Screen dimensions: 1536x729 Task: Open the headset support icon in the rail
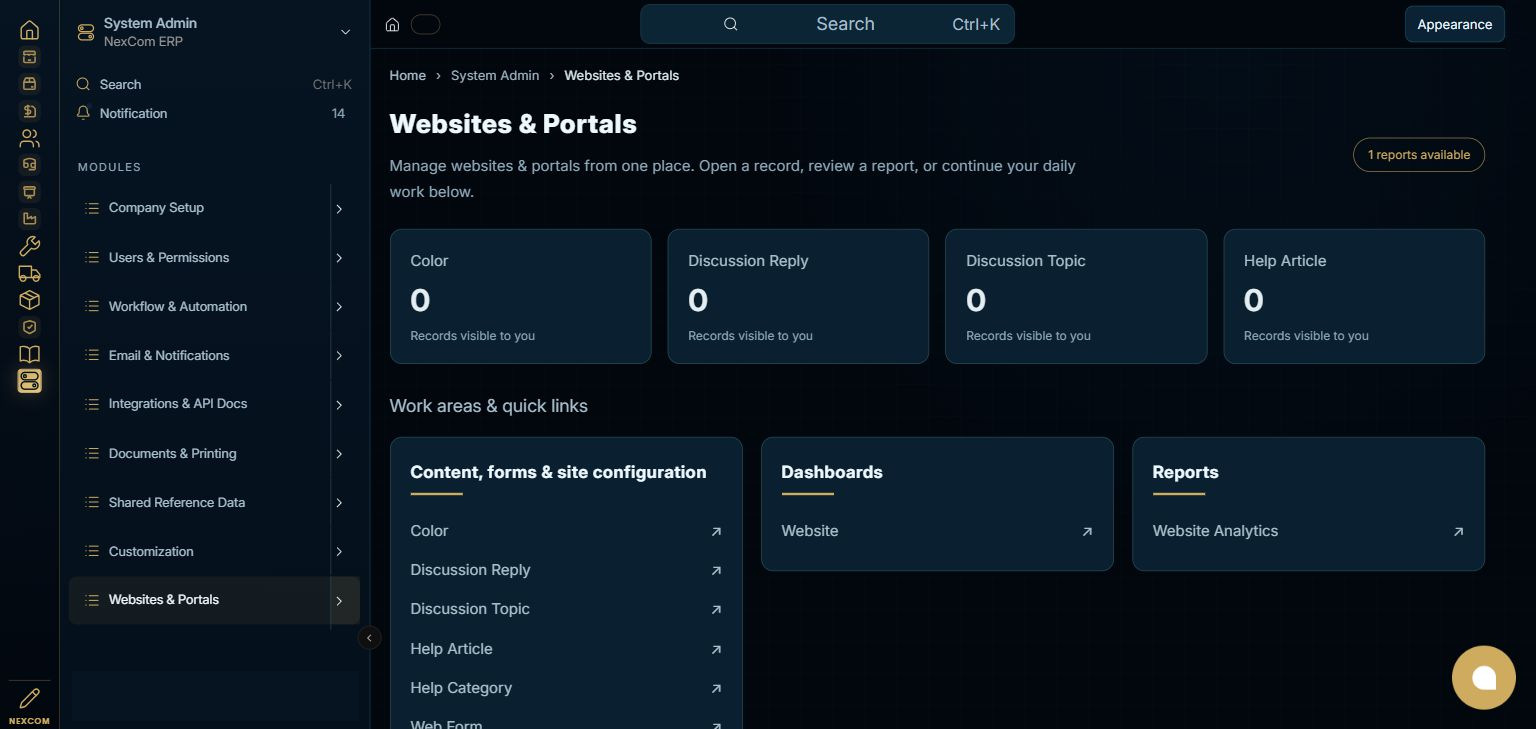[x=29, y=165]
